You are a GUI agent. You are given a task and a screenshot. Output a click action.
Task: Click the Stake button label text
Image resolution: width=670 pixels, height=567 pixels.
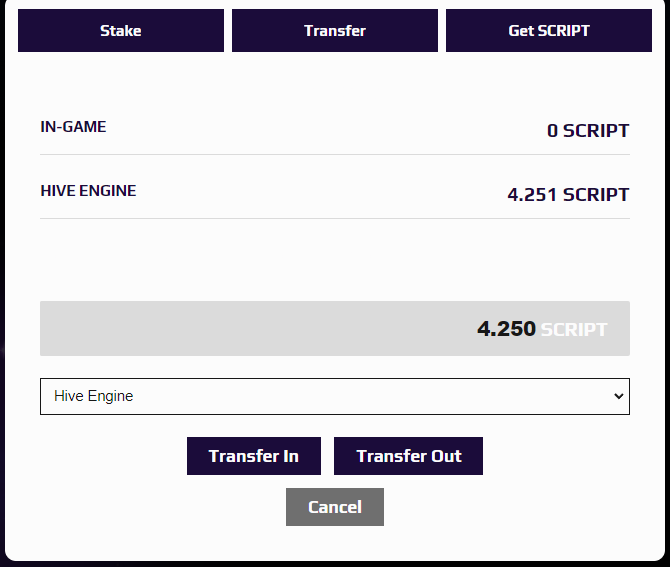(121, 31)
